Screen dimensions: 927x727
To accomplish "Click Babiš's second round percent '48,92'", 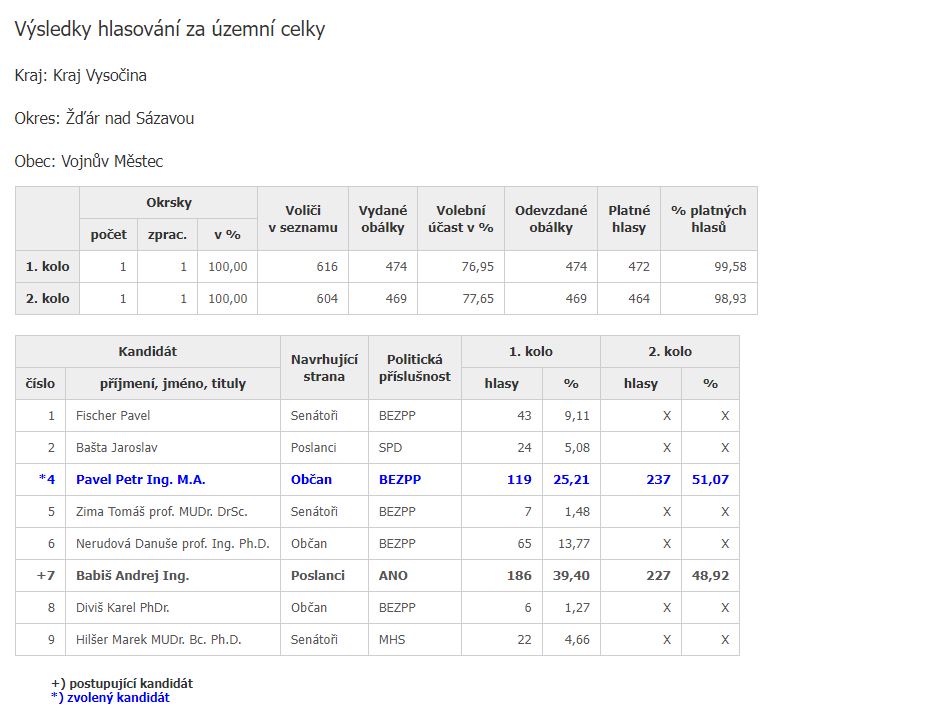I will [710, 575].
